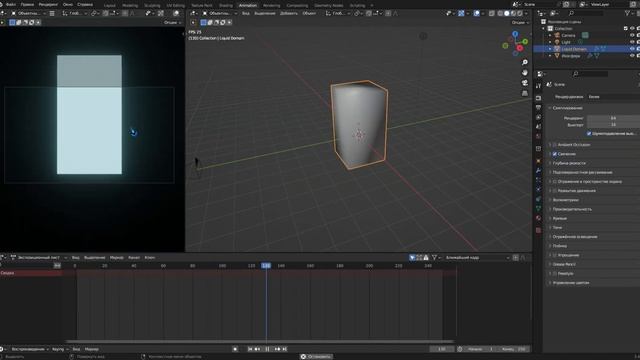640x360 pixels.
Task: Open the Render properties tab icon
Action: coord(538,98)
